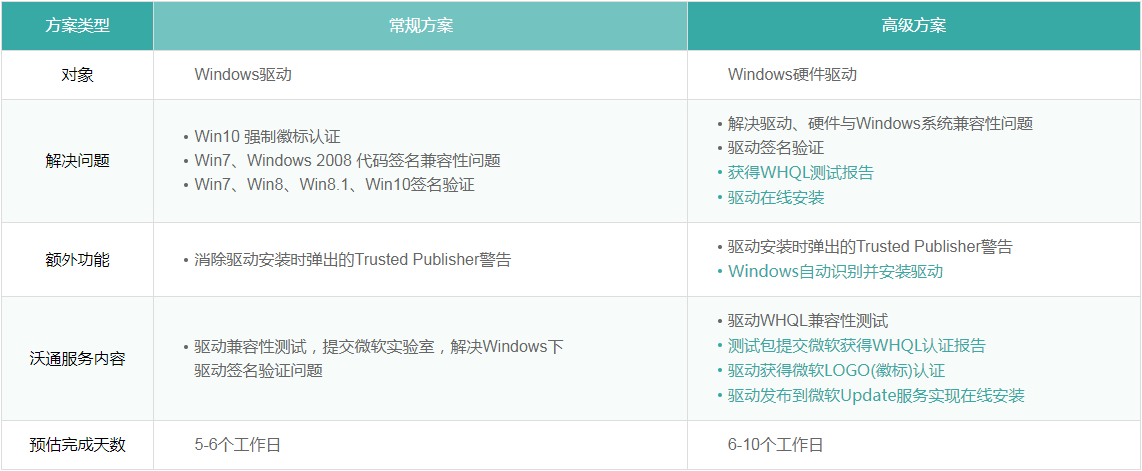Click the Windows自动识别并安装驱动 link
The width and height of the screenshot is (1142, 471).
835,272
